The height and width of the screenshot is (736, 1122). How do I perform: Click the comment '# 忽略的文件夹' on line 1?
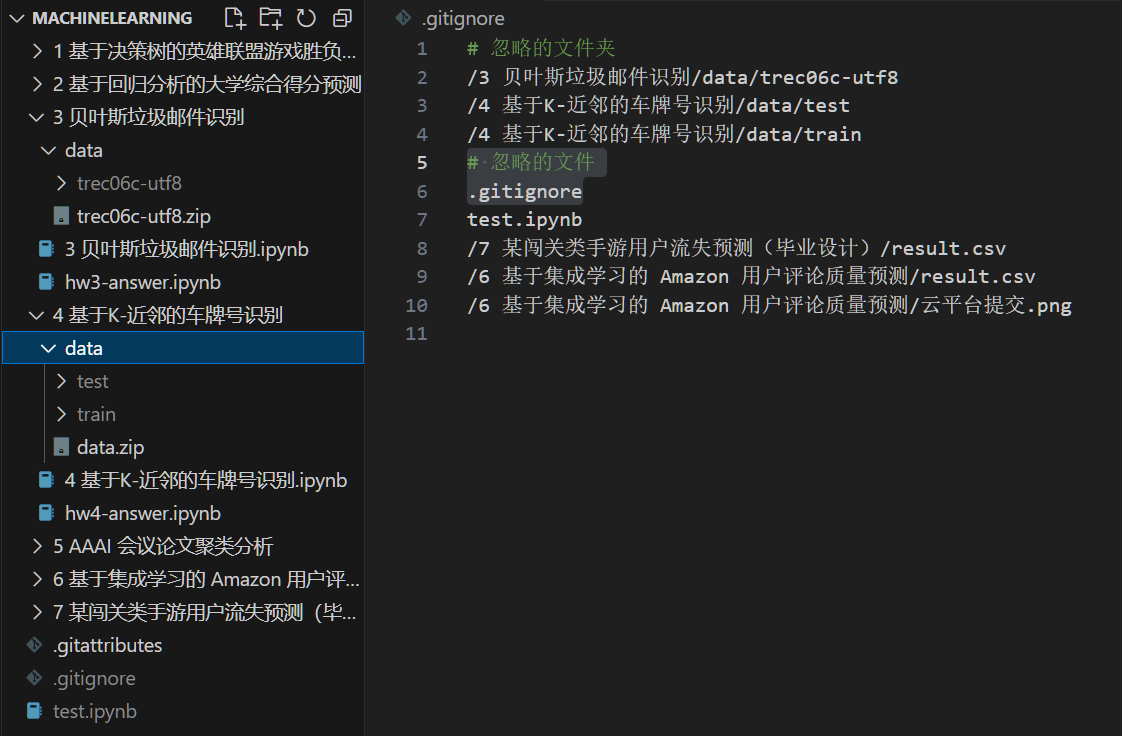pyautogui.click(x=541, y=48)
